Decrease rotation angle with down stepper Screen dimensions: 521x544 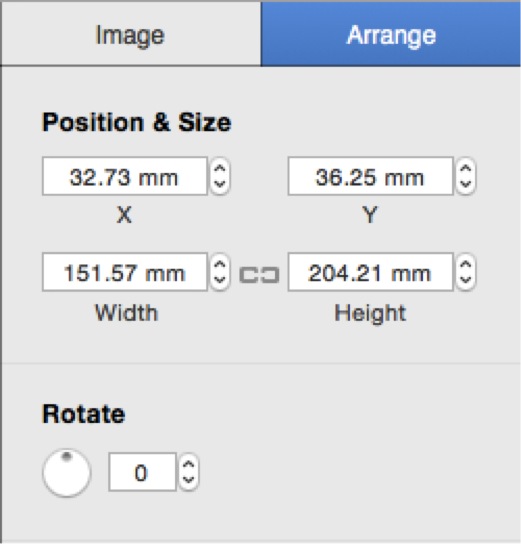pyautogui.click(x=188, y=481)
